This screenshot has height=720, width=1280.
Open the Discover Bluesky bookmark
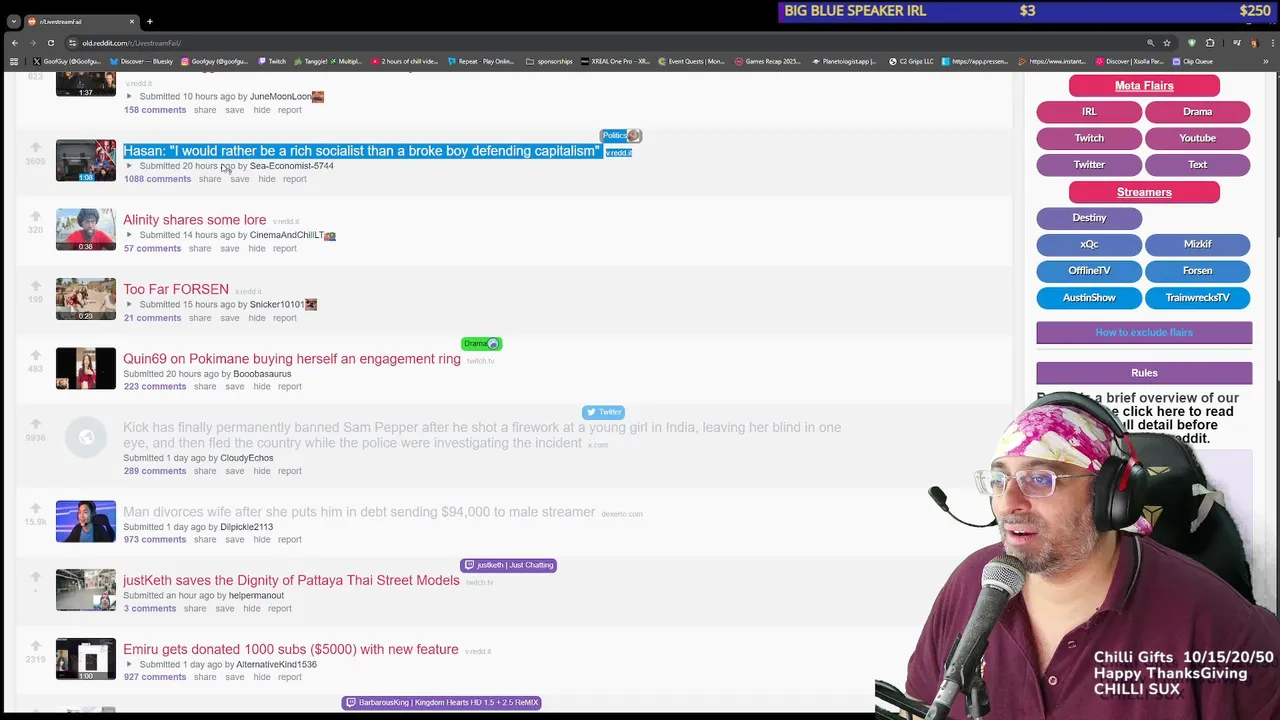point(141,61)
